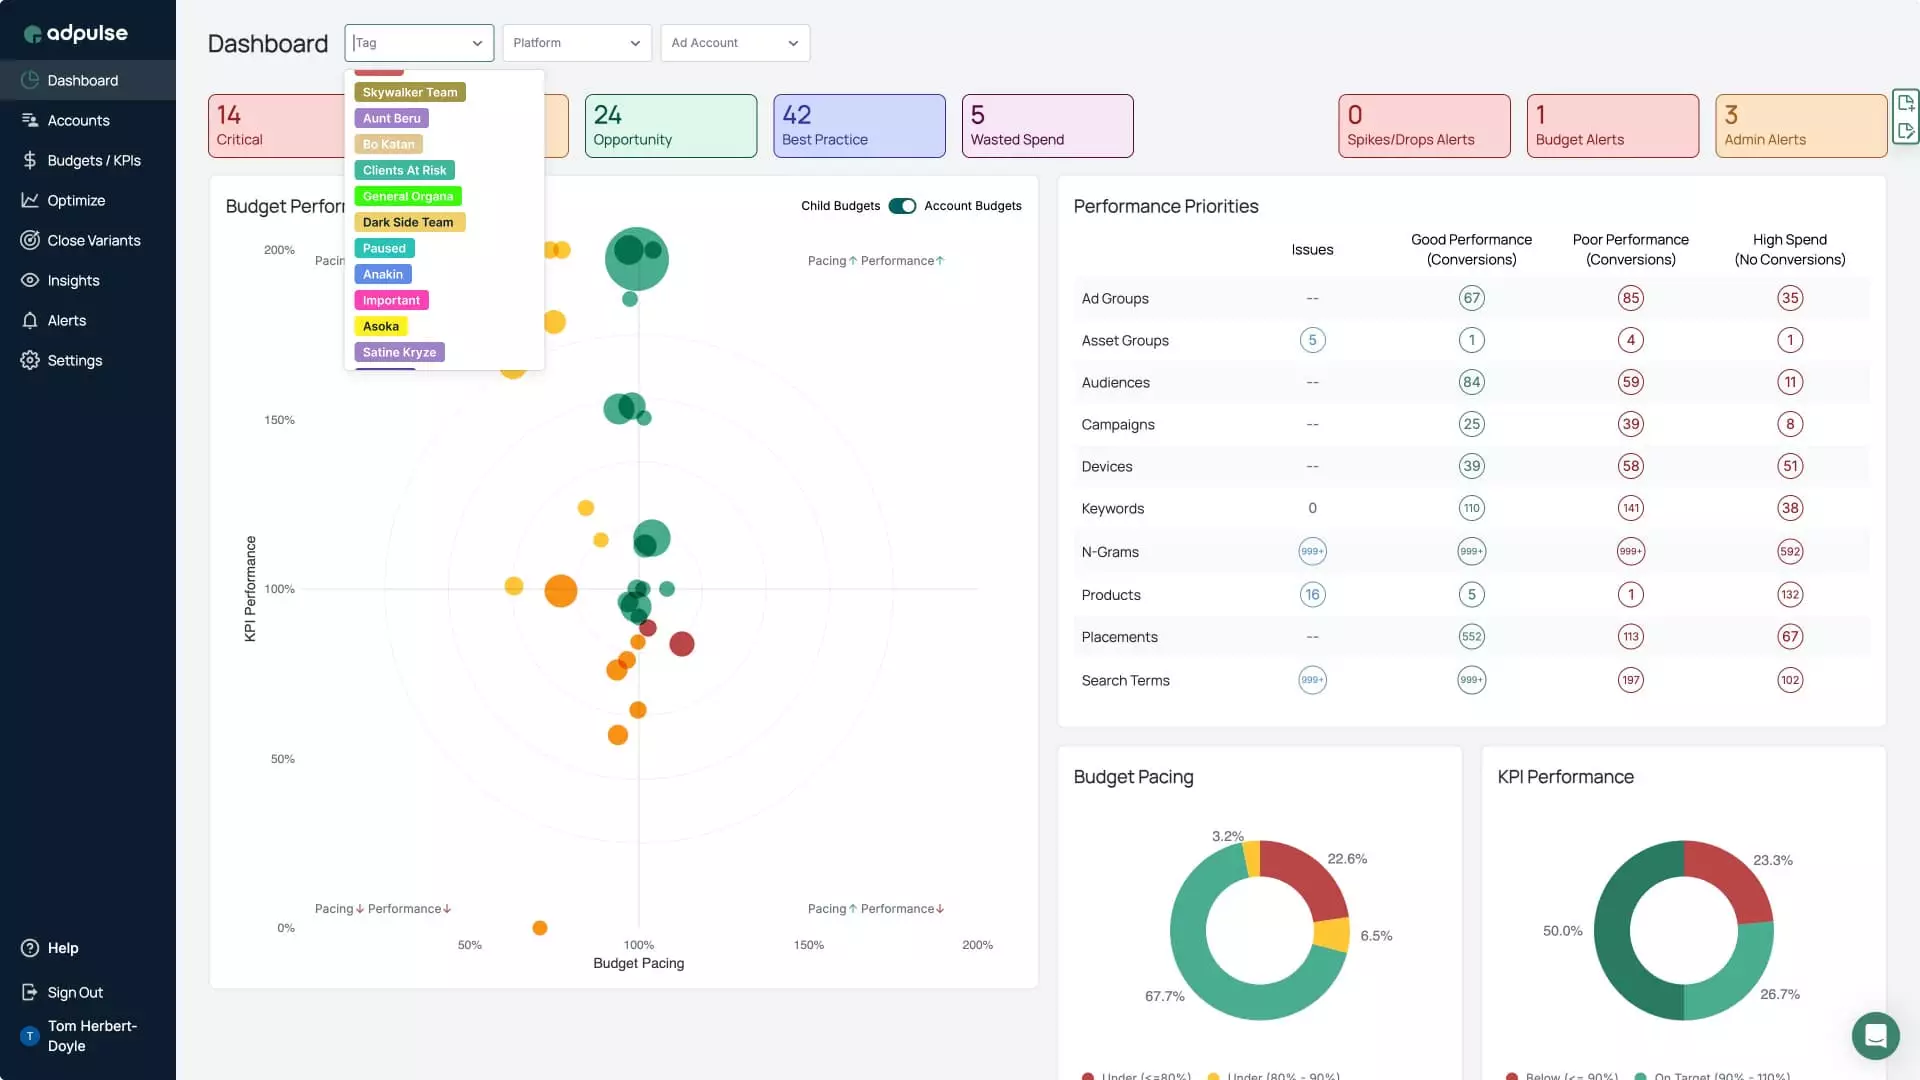This screenshot has width=1920, height=1080.
Task: Click the Alerts bell icon
Action: click(x=30, y=320)
